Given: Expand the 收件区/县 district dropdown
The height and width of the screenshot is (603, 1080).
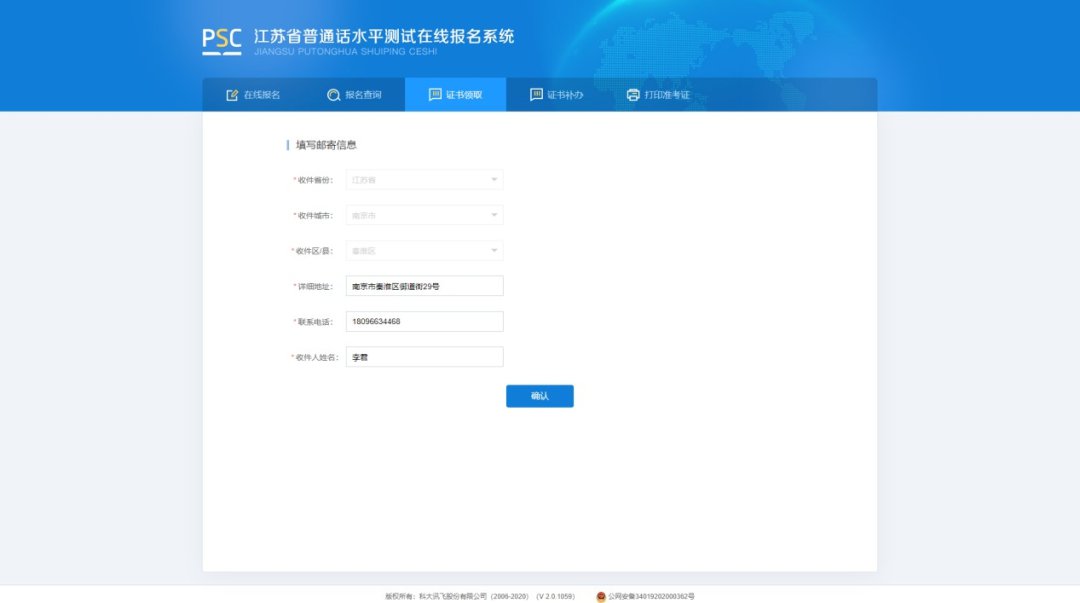Looking at the screenshot, I should pos(424,251).
